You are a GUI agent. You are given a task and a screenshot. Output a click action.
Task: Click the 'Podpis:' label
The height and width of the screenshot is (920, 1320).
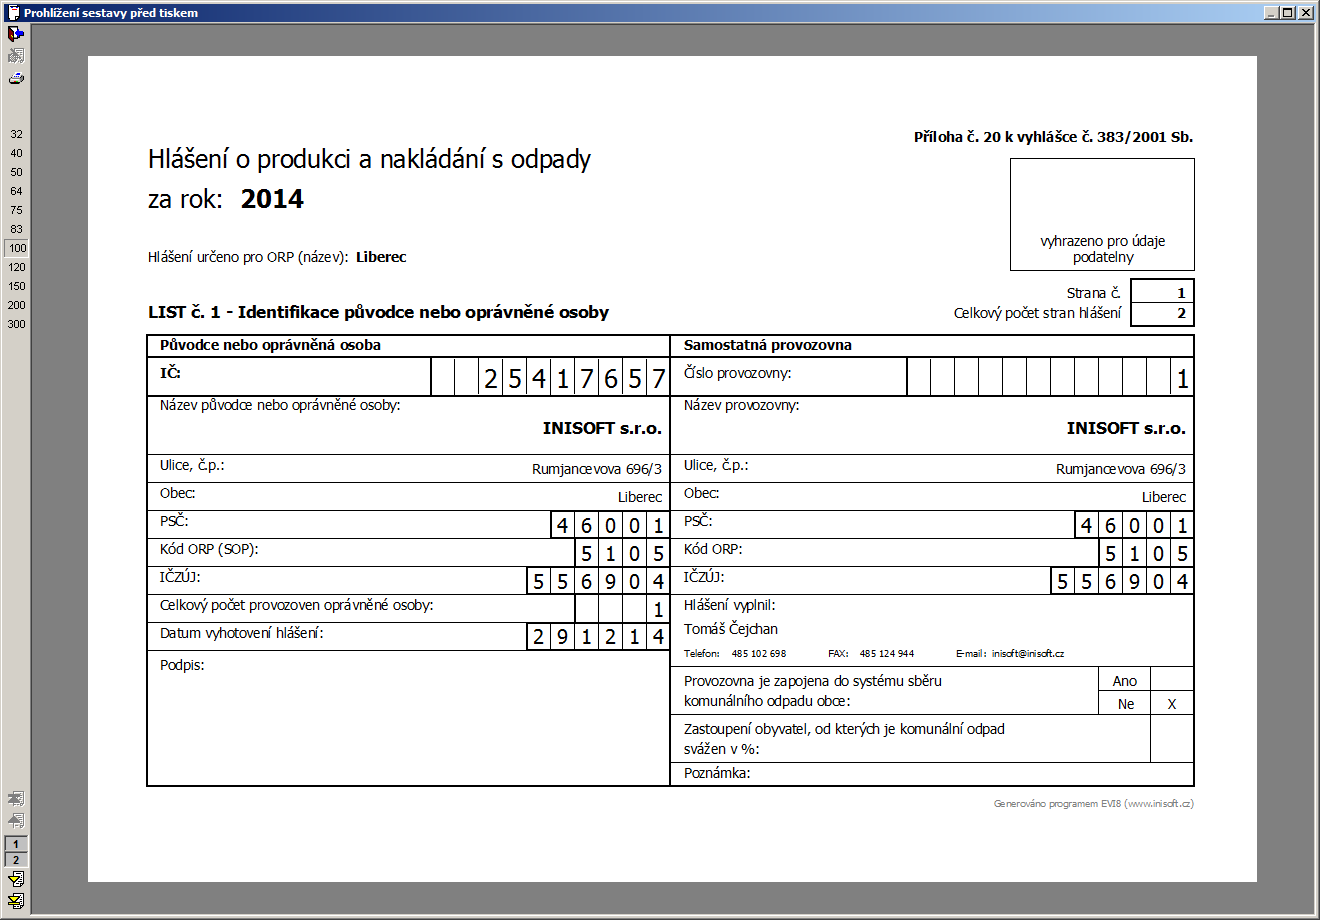click(x=182, y=665)
